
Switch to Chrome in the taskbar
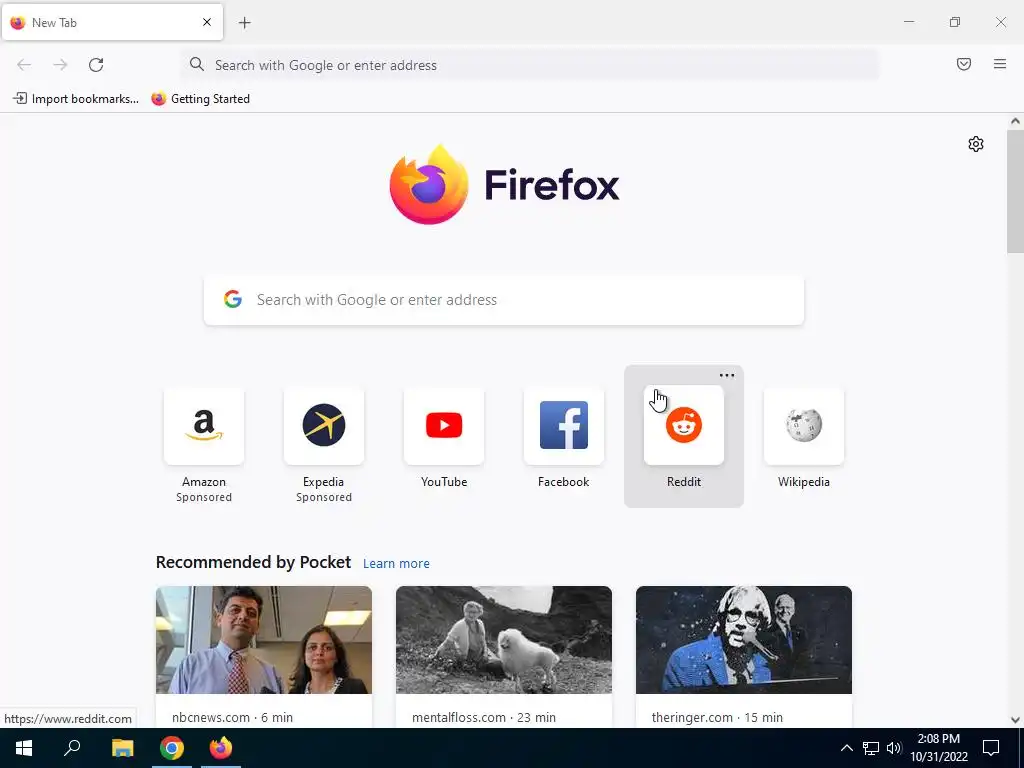(x=172, y=748)
